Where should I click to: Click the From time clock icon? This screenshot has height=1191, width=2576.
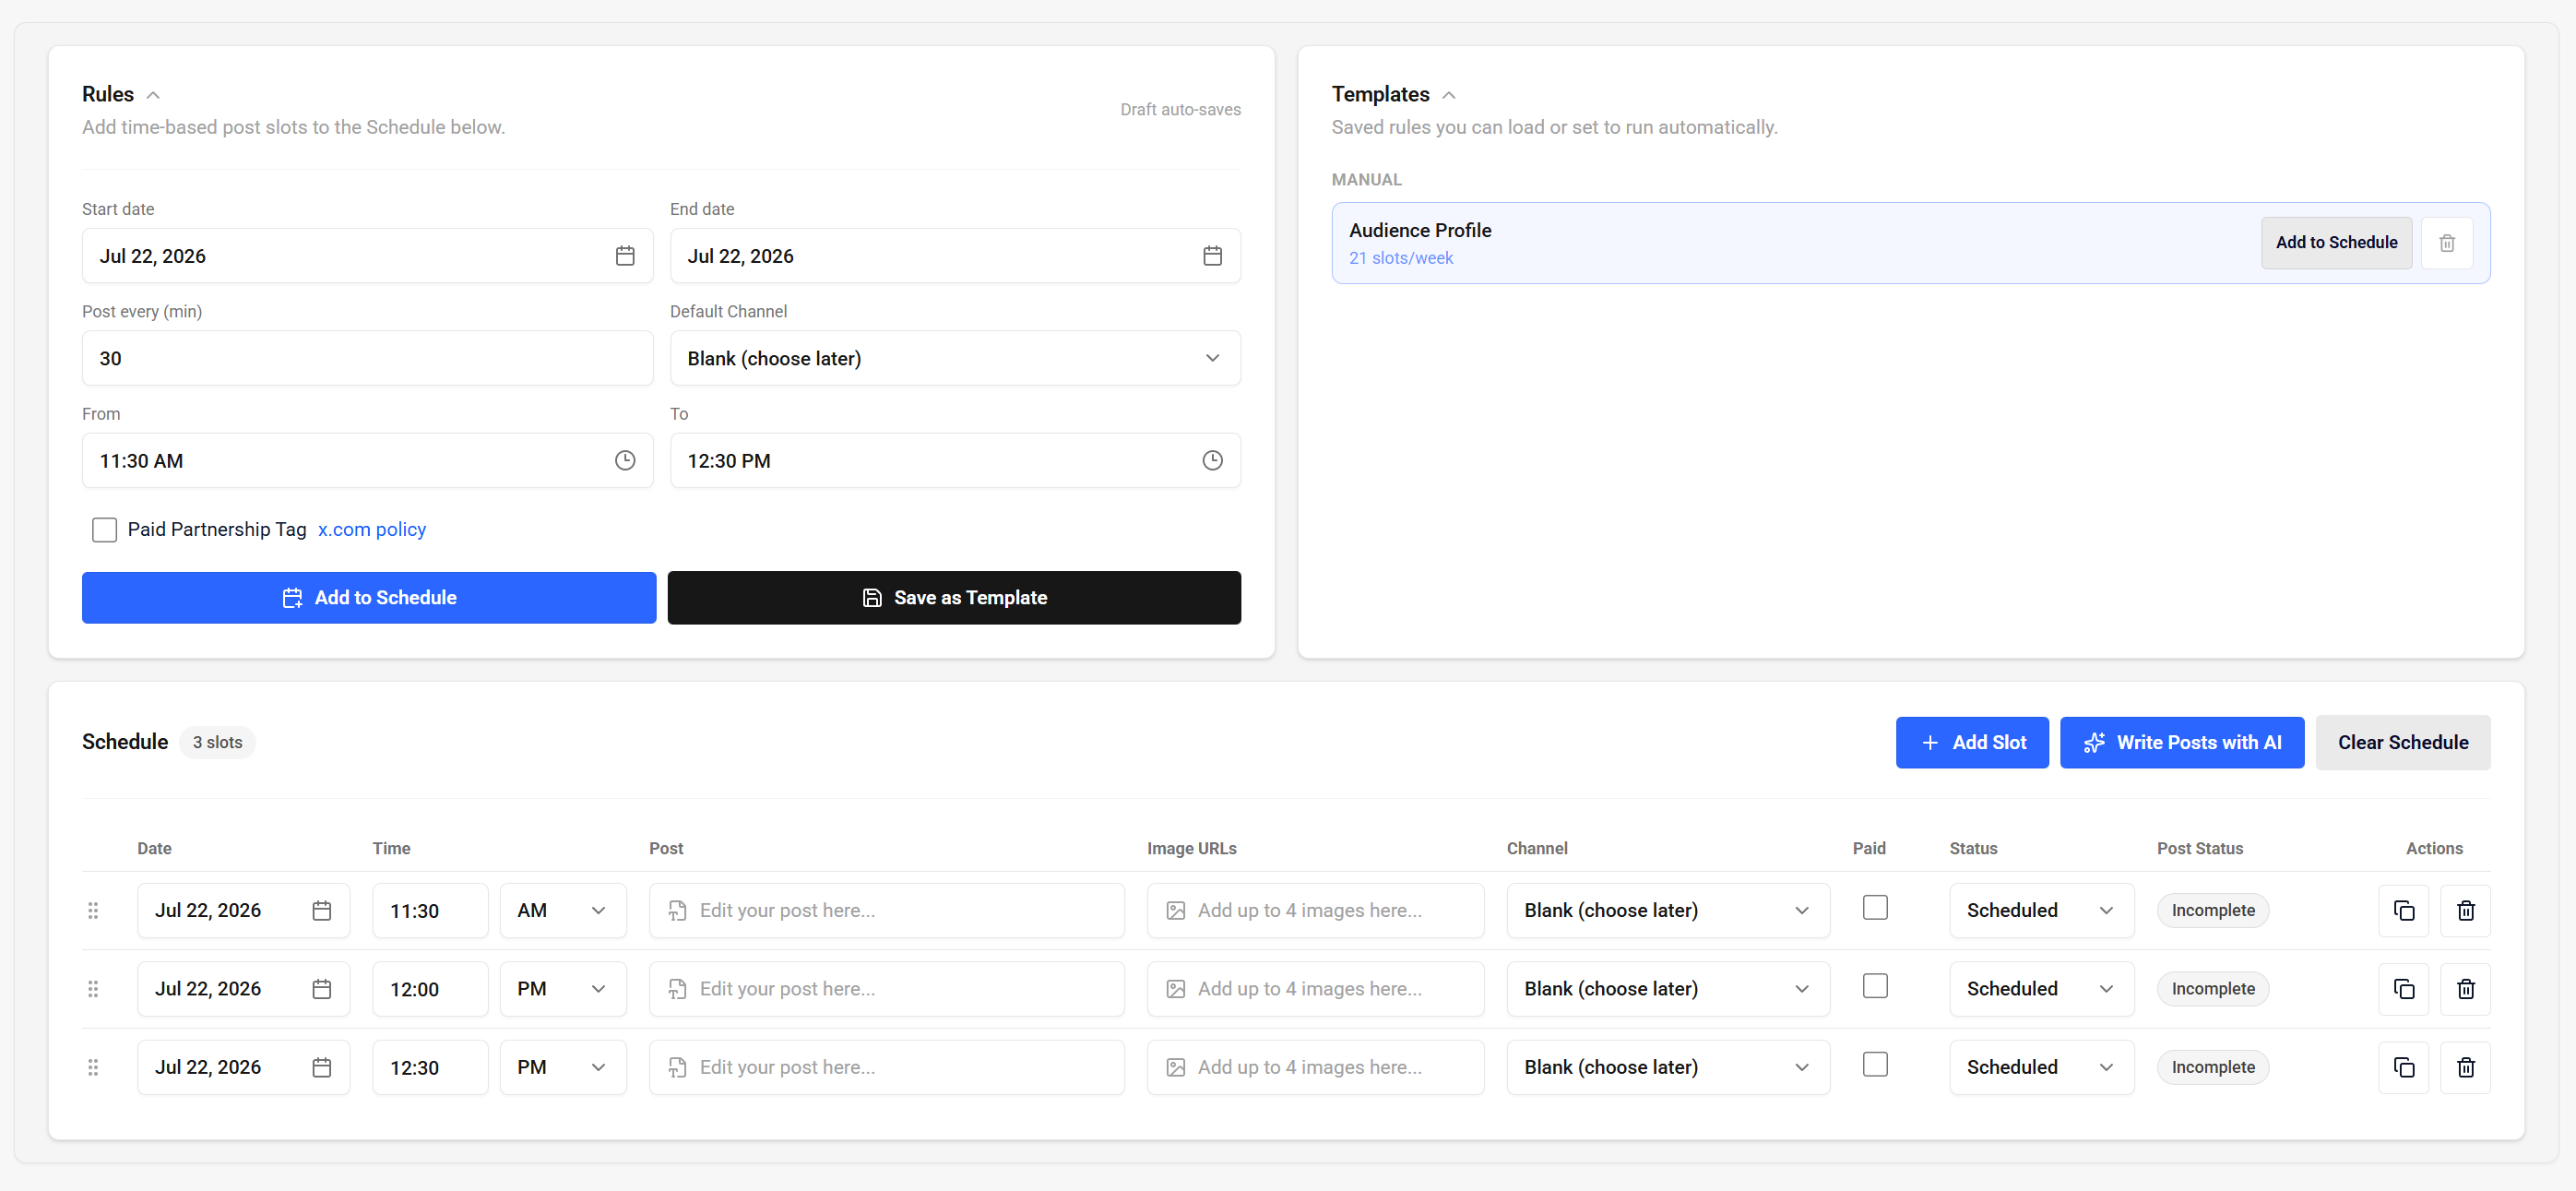[x=625, y=461]
